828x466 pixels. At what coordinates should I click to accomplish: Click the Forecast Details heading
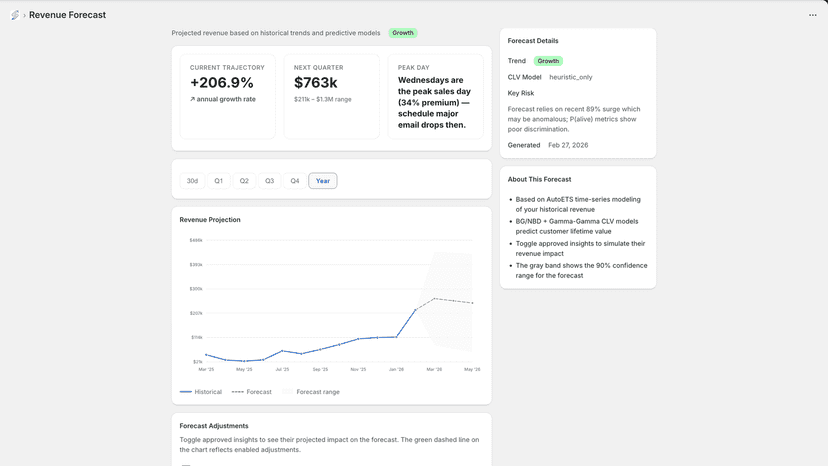tap(533, 41)
